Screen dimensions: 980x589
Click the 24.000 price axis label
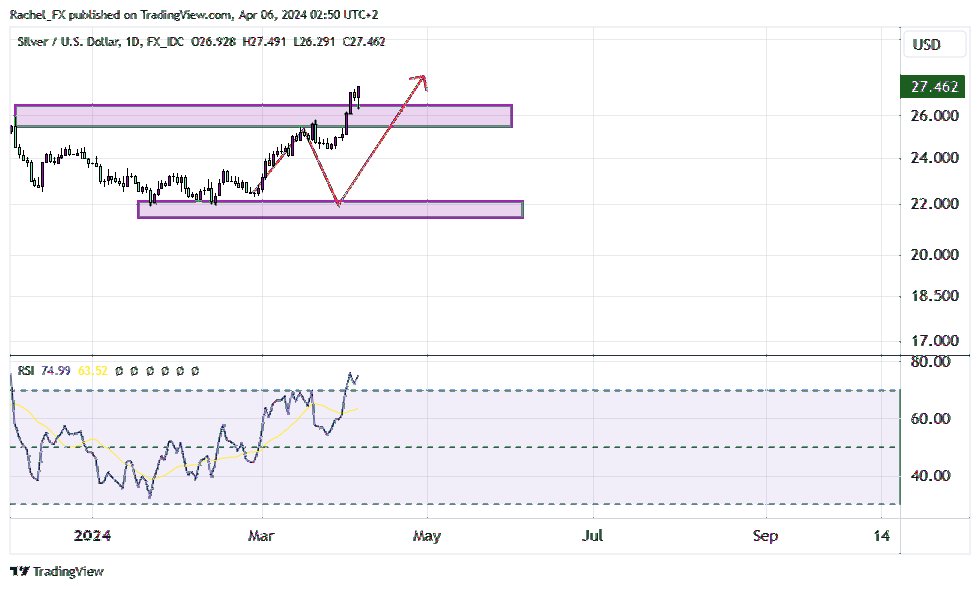[x=935, y=158]
